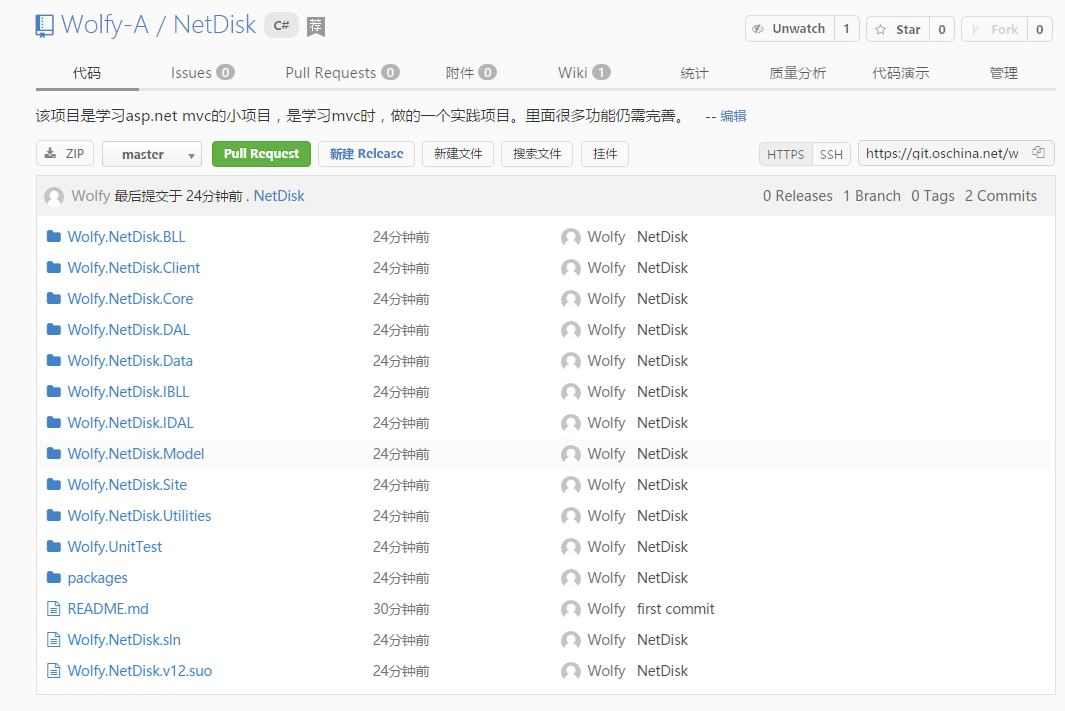Select SSH clone protocol
The height and width of the screenshot is (711, 1065).
(x=831, y=154)
